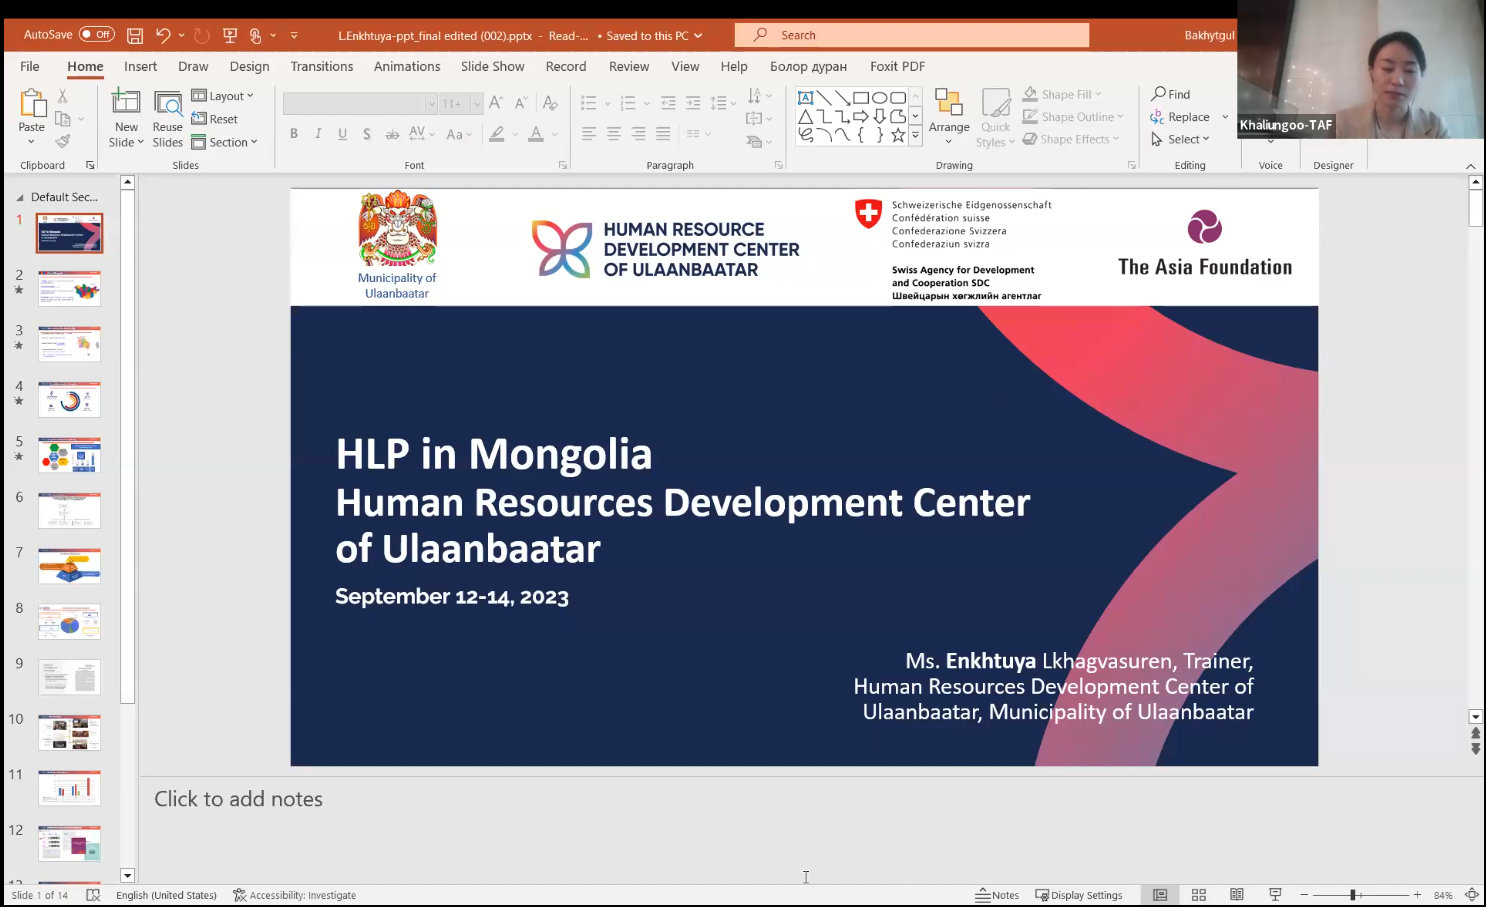The height and width of the screenshot is (907, 1486).
Task: Open the Select dropdown in Editing group
Action: tap(1181, 139)
